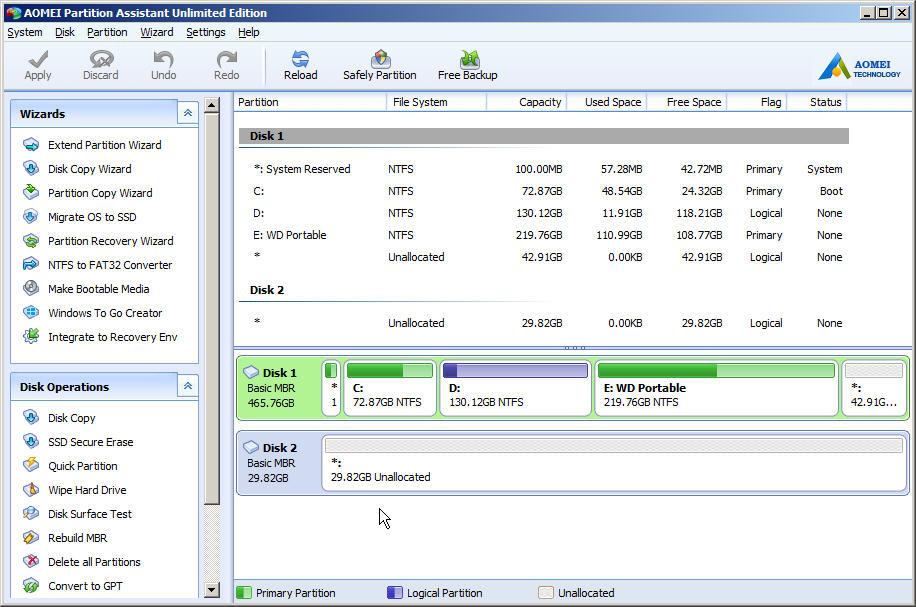Sort by the Used Space column header

tap(606, 102)
